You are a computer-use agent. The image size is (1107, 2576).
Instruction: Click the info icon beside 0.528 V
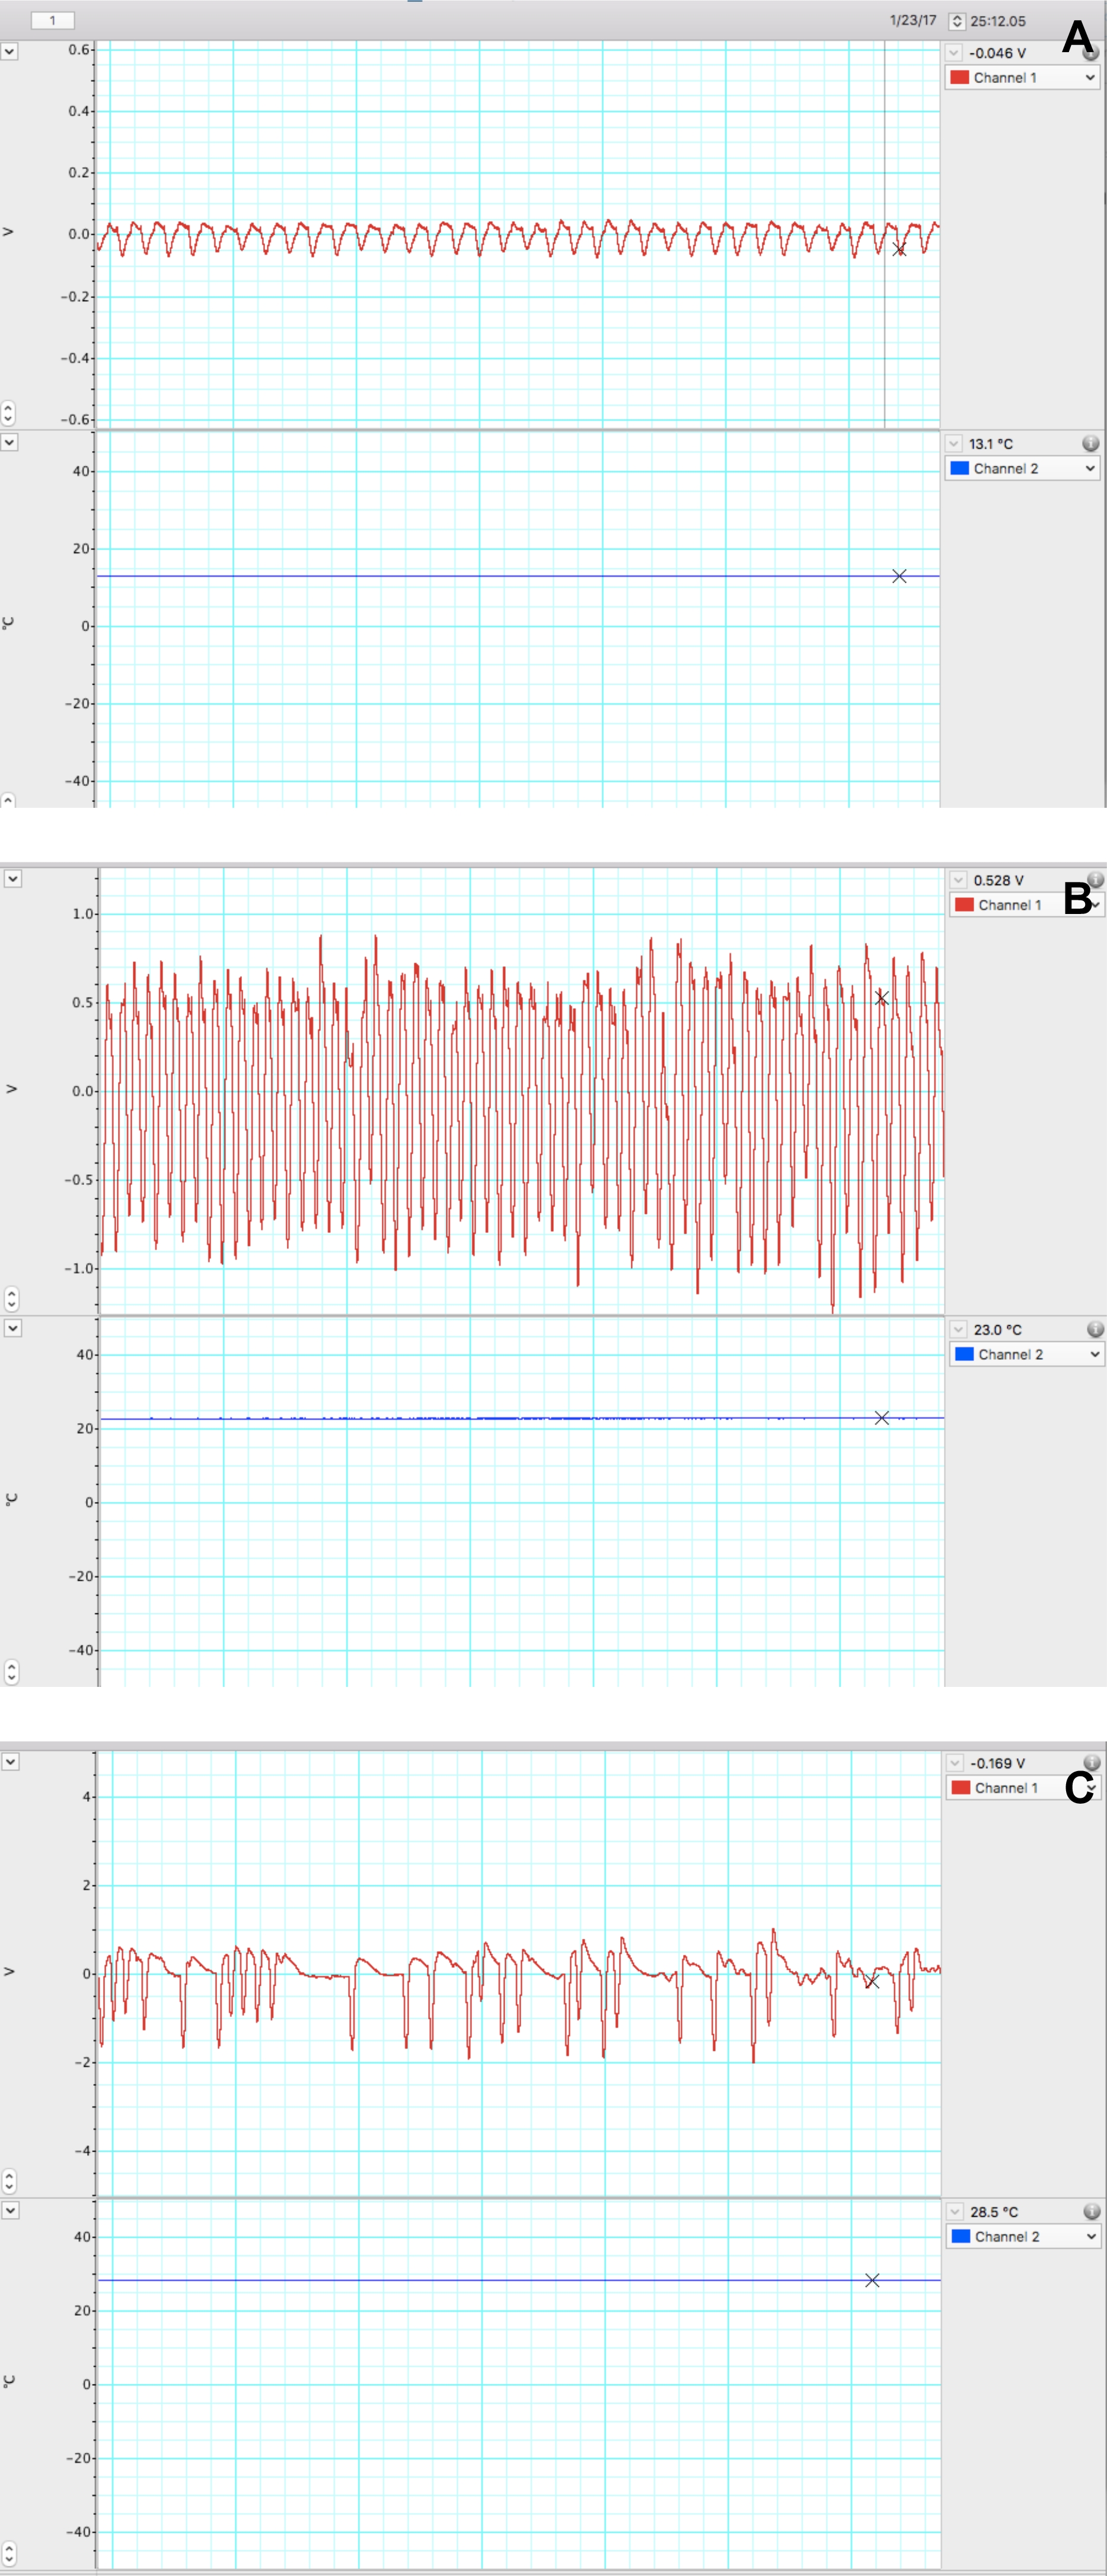[1095, 879]
